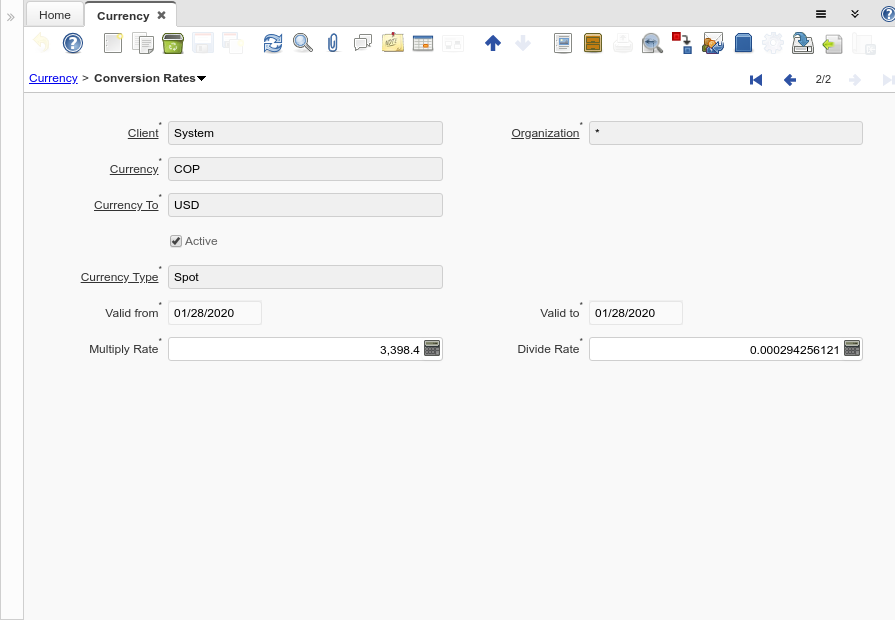895x620 pixels.
Task: Switch to the Home tab
Action: (x=55, y=15)
